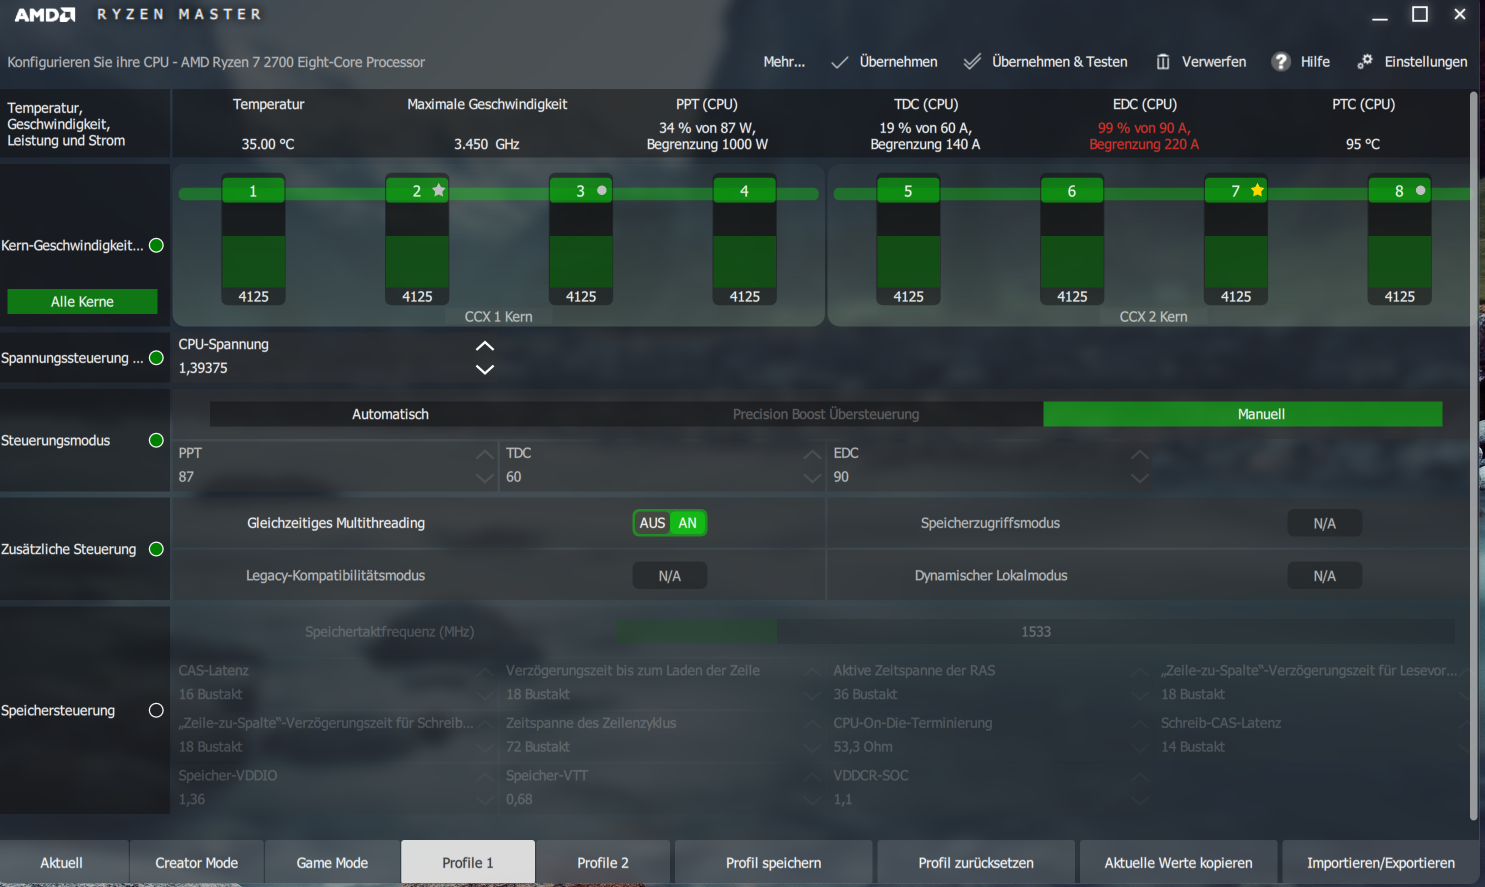
Task: Enable Speichersteuerung section circle
Action: click(156, 710)
